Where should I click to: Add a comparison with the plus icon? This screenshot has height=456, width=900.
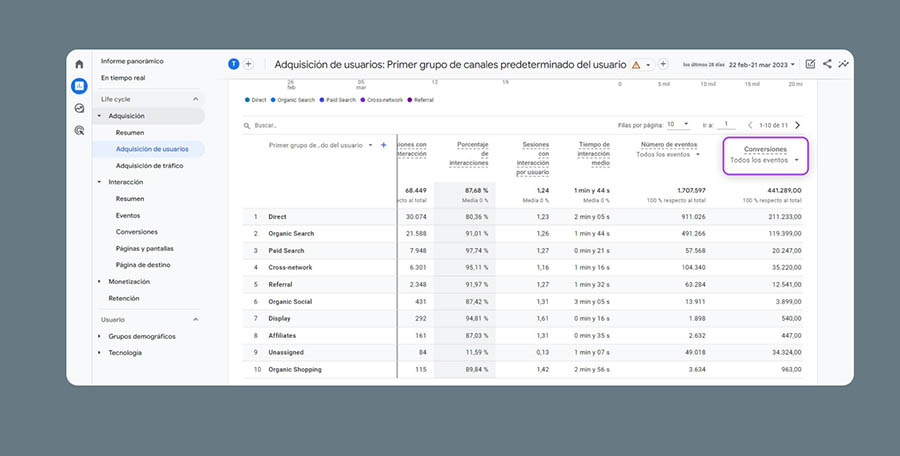click(248, 64)
